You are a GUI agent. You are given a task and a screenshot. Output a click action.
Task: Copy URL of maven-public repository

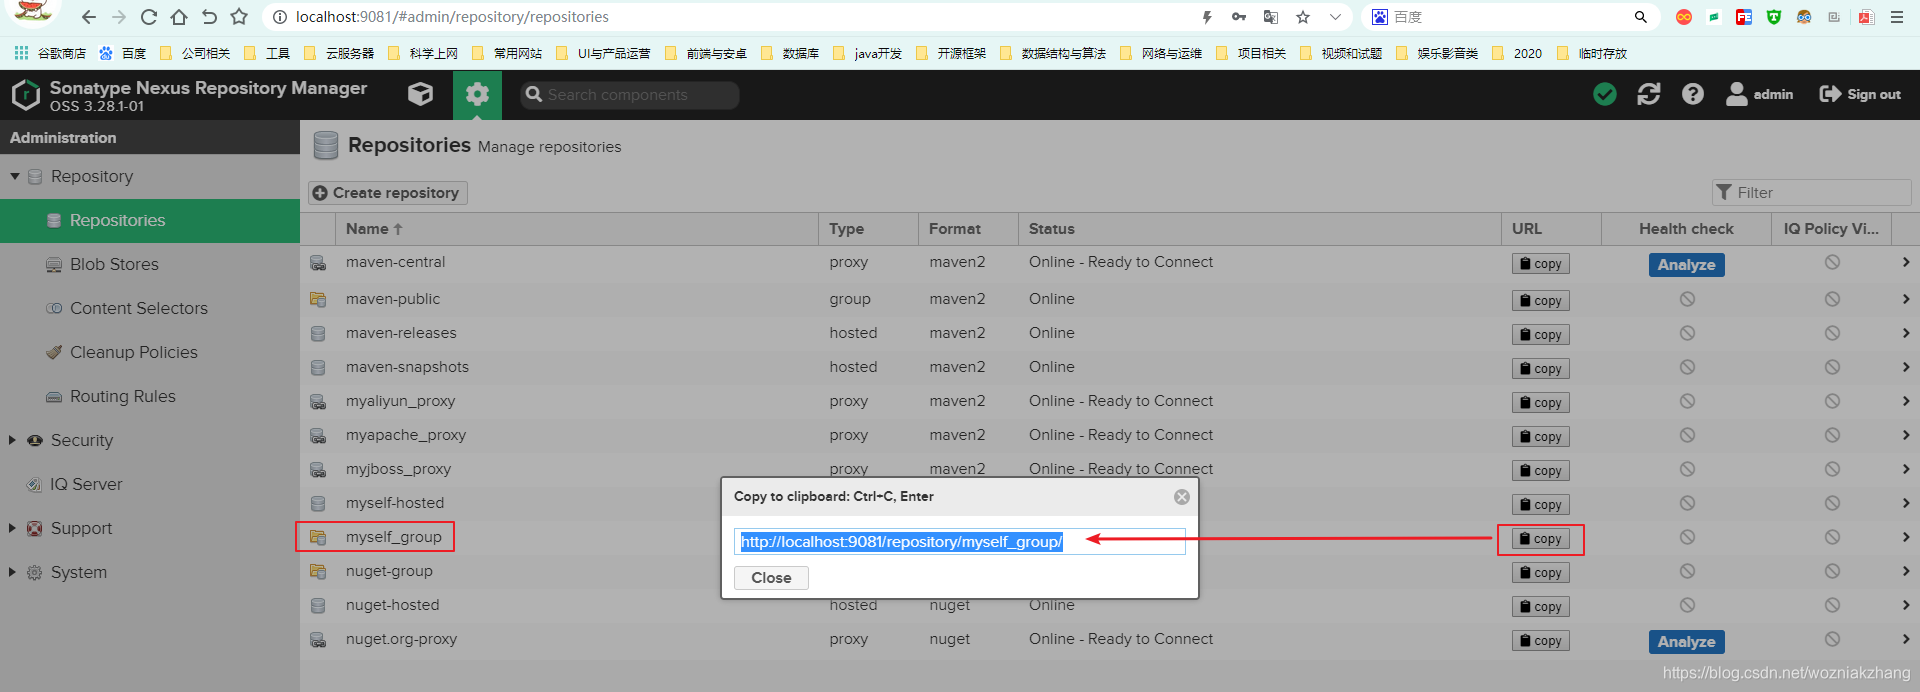pyautogui.click(x=1540, y=301)
